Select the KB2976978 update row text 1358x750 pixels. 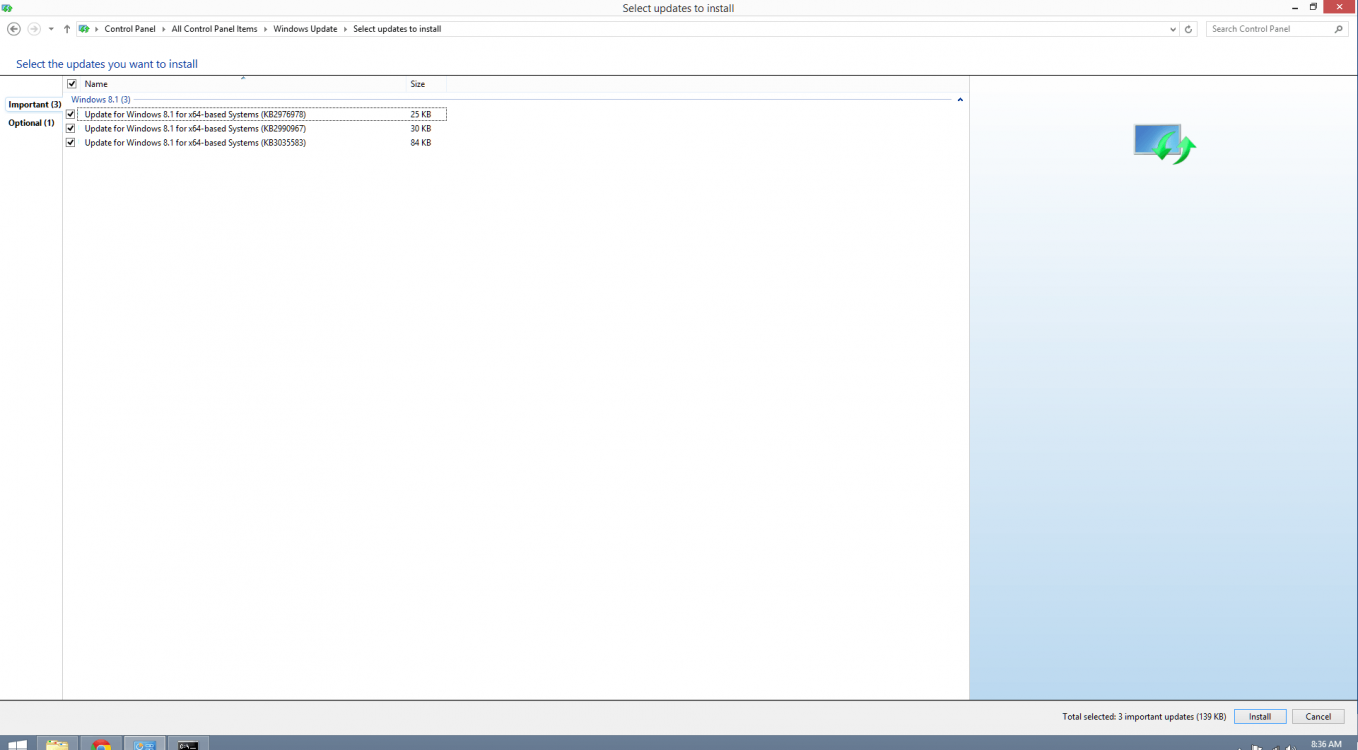click(x=195, y=114)
